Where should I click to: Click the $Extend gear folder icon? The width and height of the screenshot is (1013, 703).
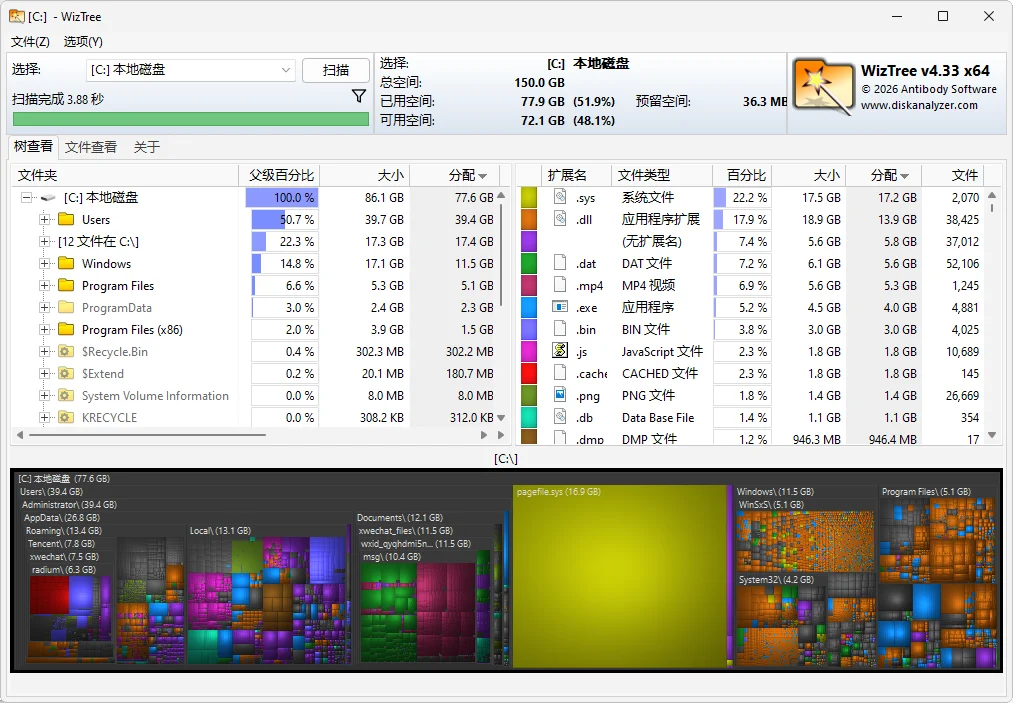pos(66,373)
